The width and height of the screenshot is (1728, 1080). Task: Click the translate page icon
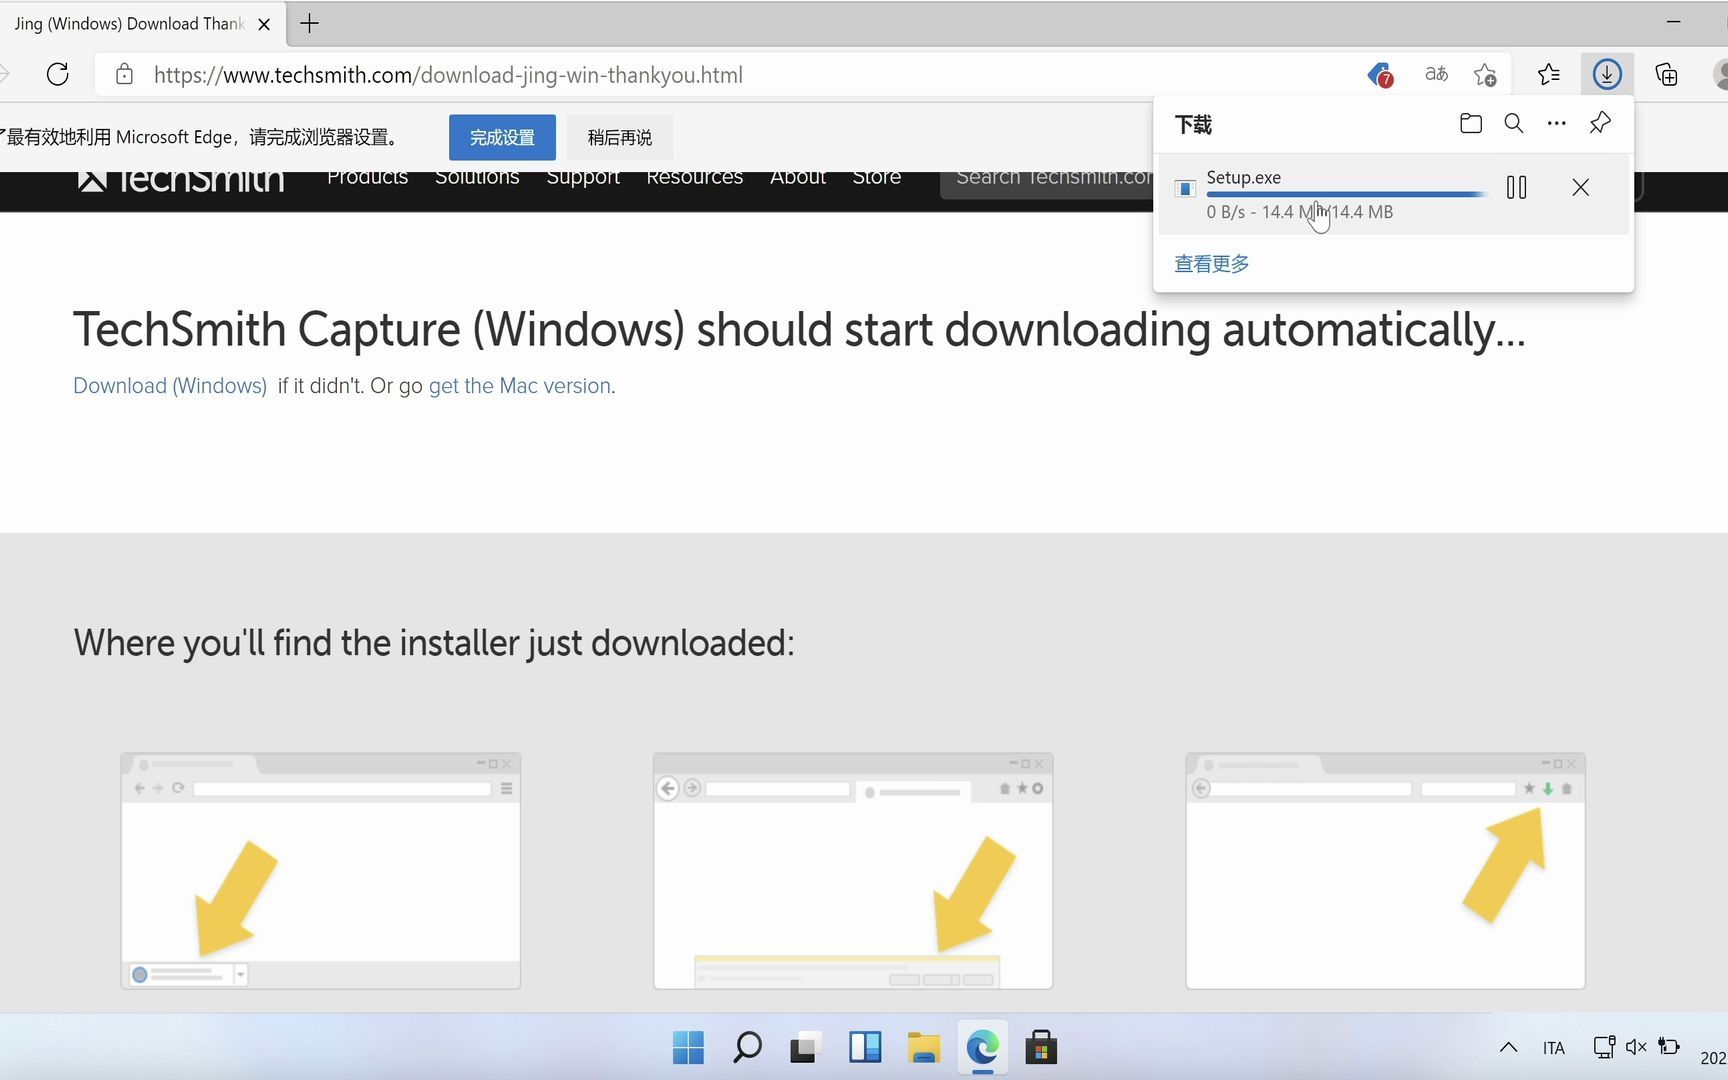pyautogui.click(x=1436, y=74)
